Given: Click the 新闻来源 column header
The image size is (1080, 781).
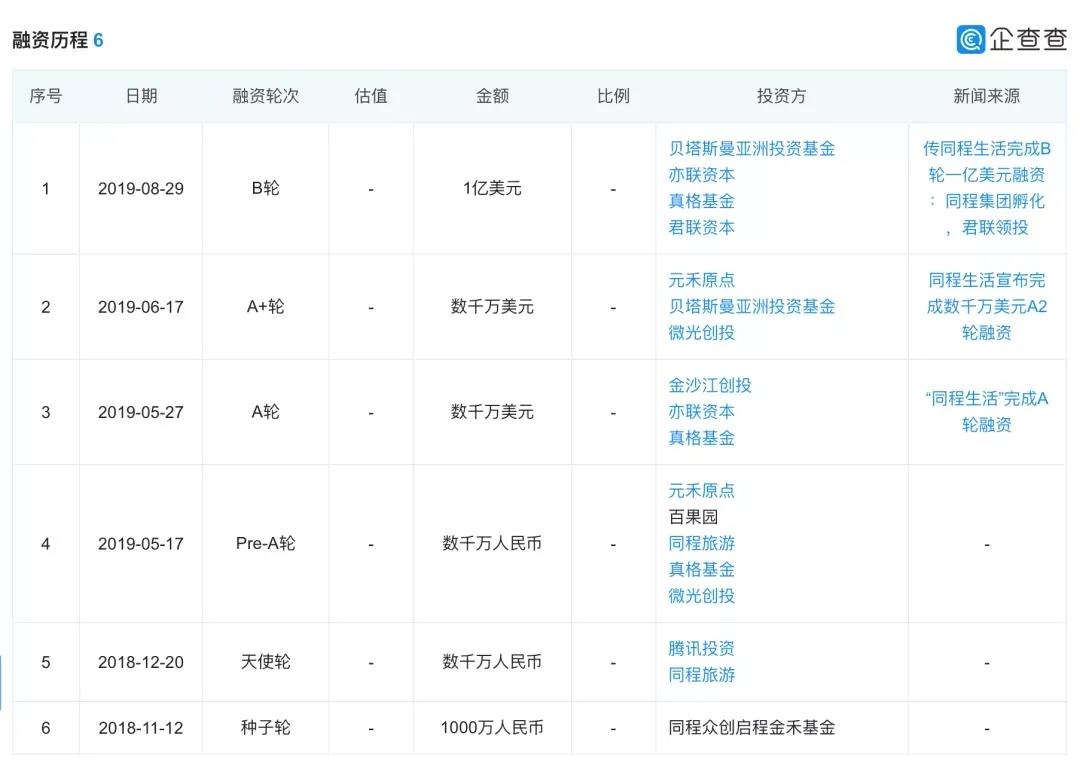Looking at the screenshot, I should click(986, 96).
